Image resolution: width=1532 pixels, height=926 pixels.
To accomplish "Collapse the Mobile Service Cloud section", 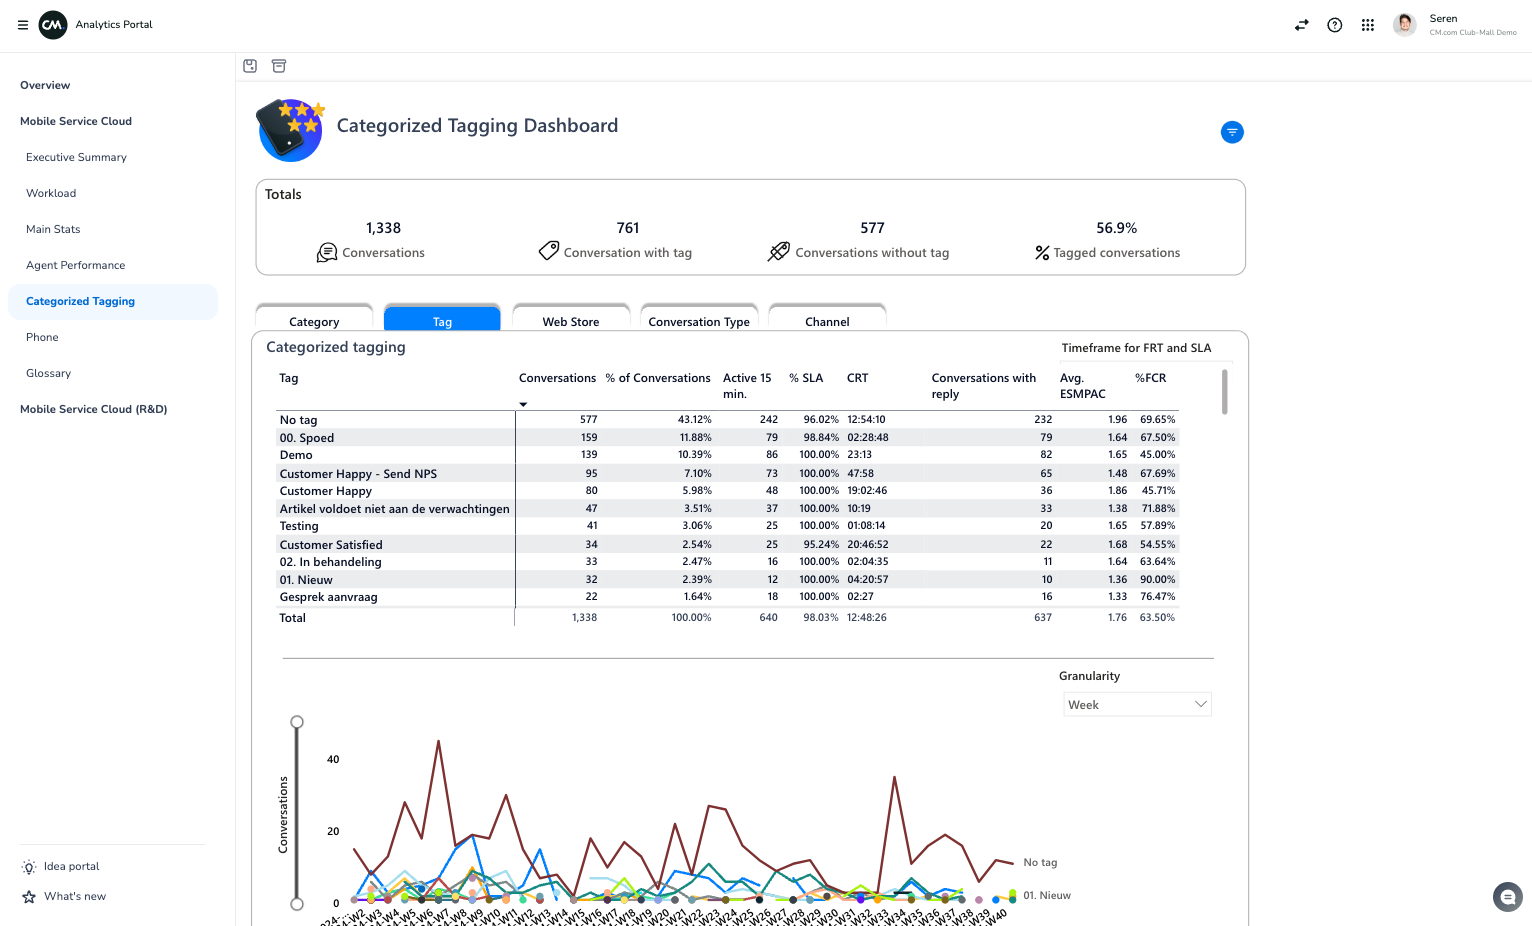I will (76, 121).
